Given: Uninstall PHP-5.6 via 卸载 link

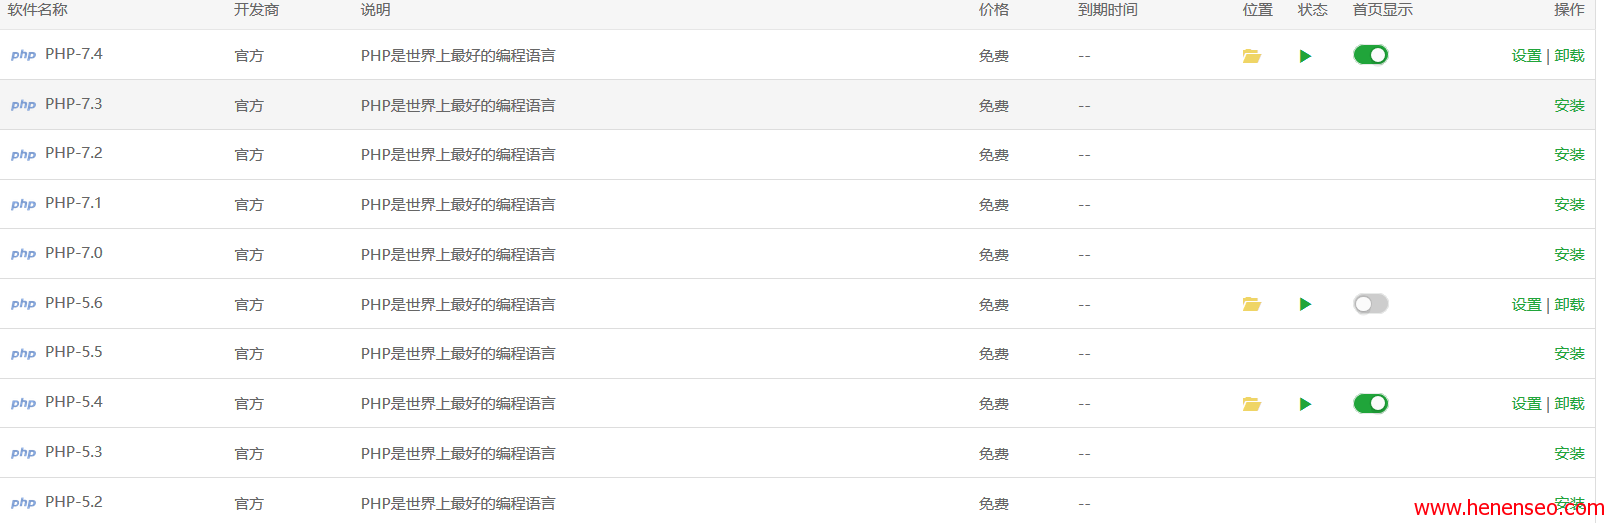Looking at the screenshot, I should click(x=1569, y=305).
